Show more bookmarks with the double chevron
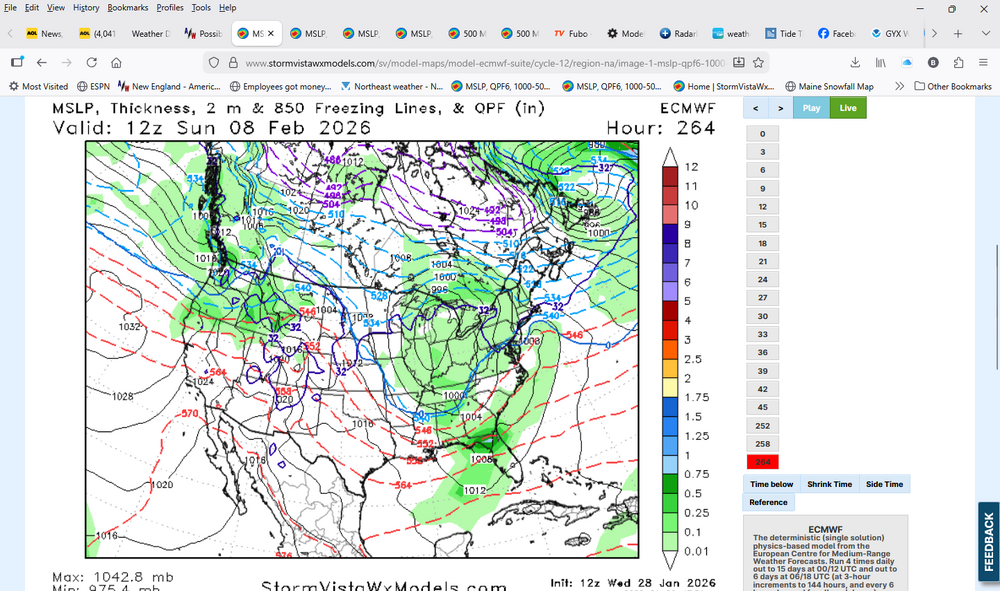The height and width of the screenshot is (591, 1000). tap(899, 87)
